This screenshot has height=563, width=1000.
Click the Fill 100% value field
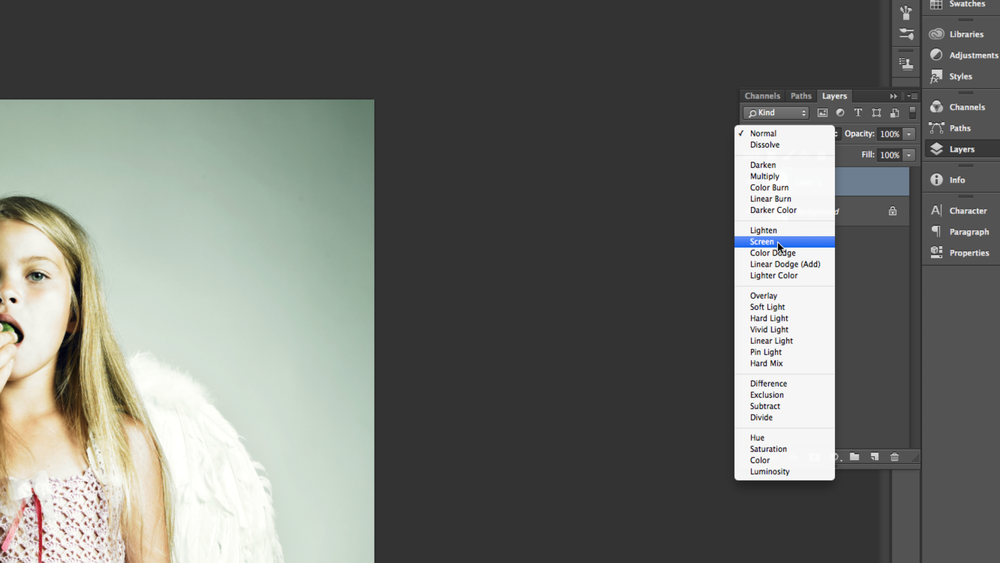[890, 155]
